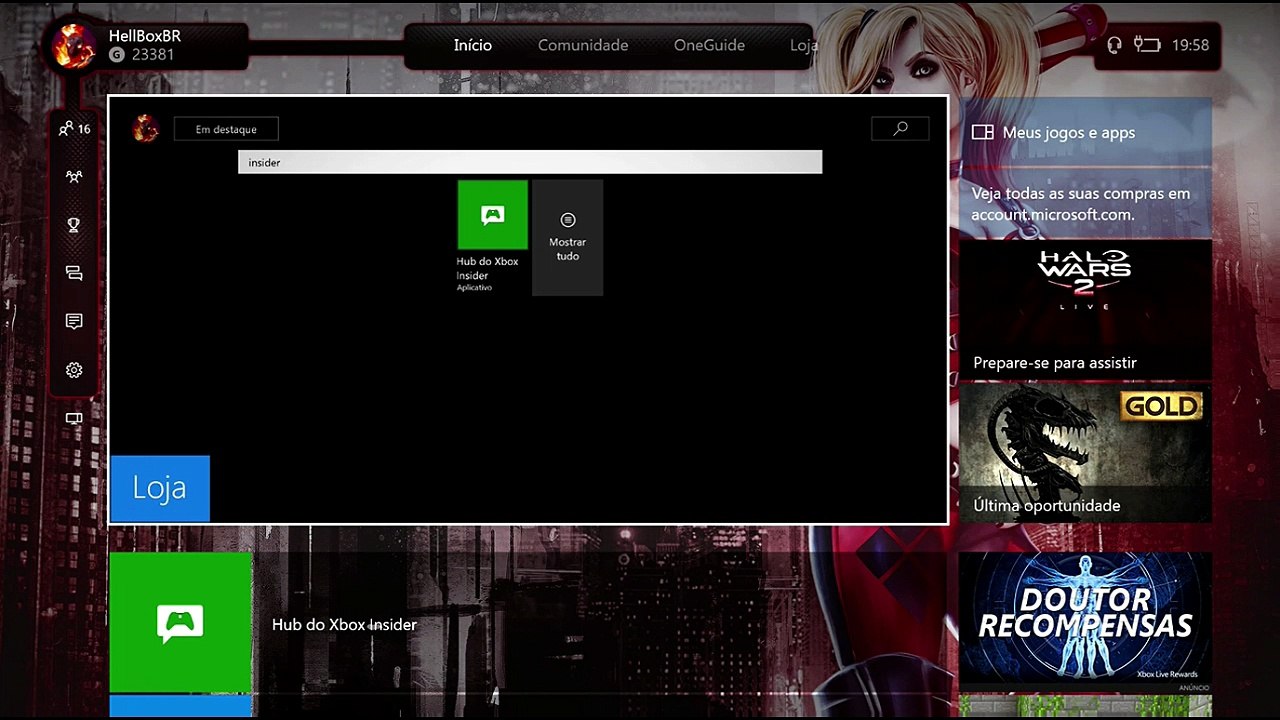
Task: Click the small profile avatar in store panel
Action: [x=145, y=128]
